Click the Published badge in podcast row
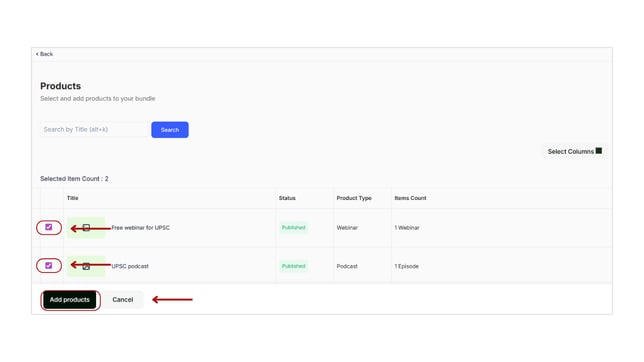Screen dimensions: 644x362 (x=294, y=266)
